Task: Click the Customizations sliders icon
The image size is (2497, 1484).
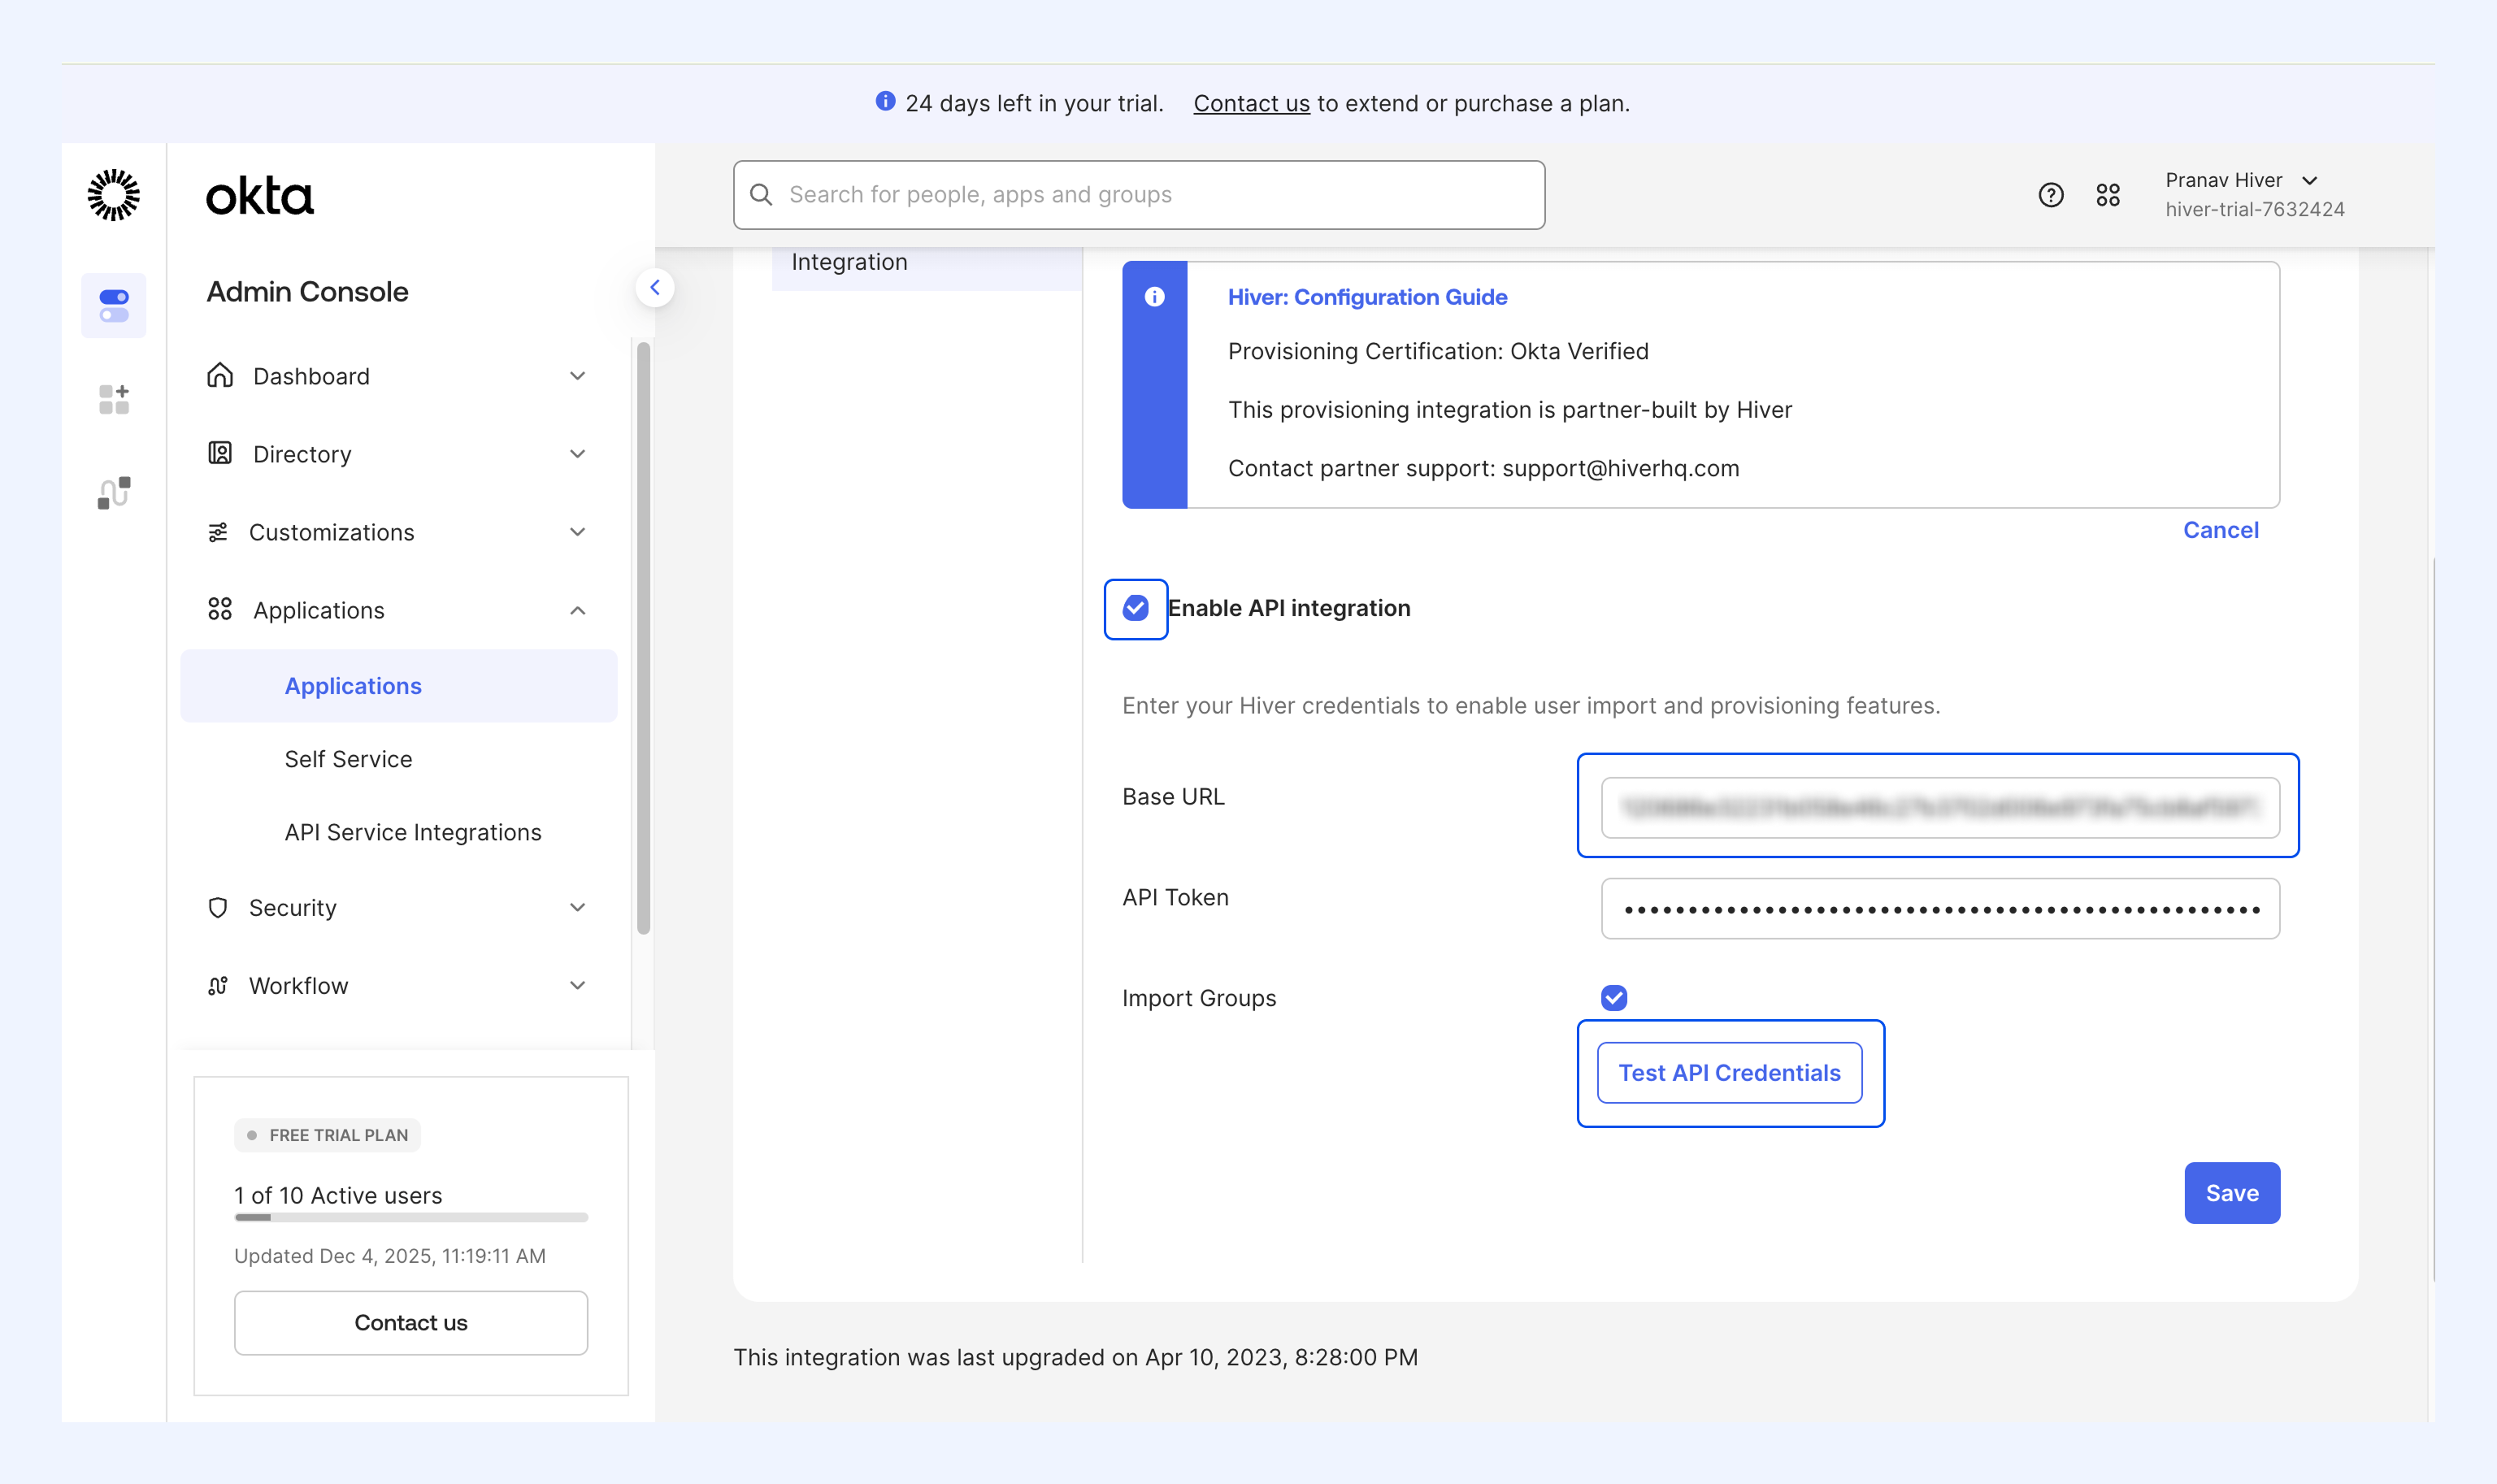Action: point(218,532)
